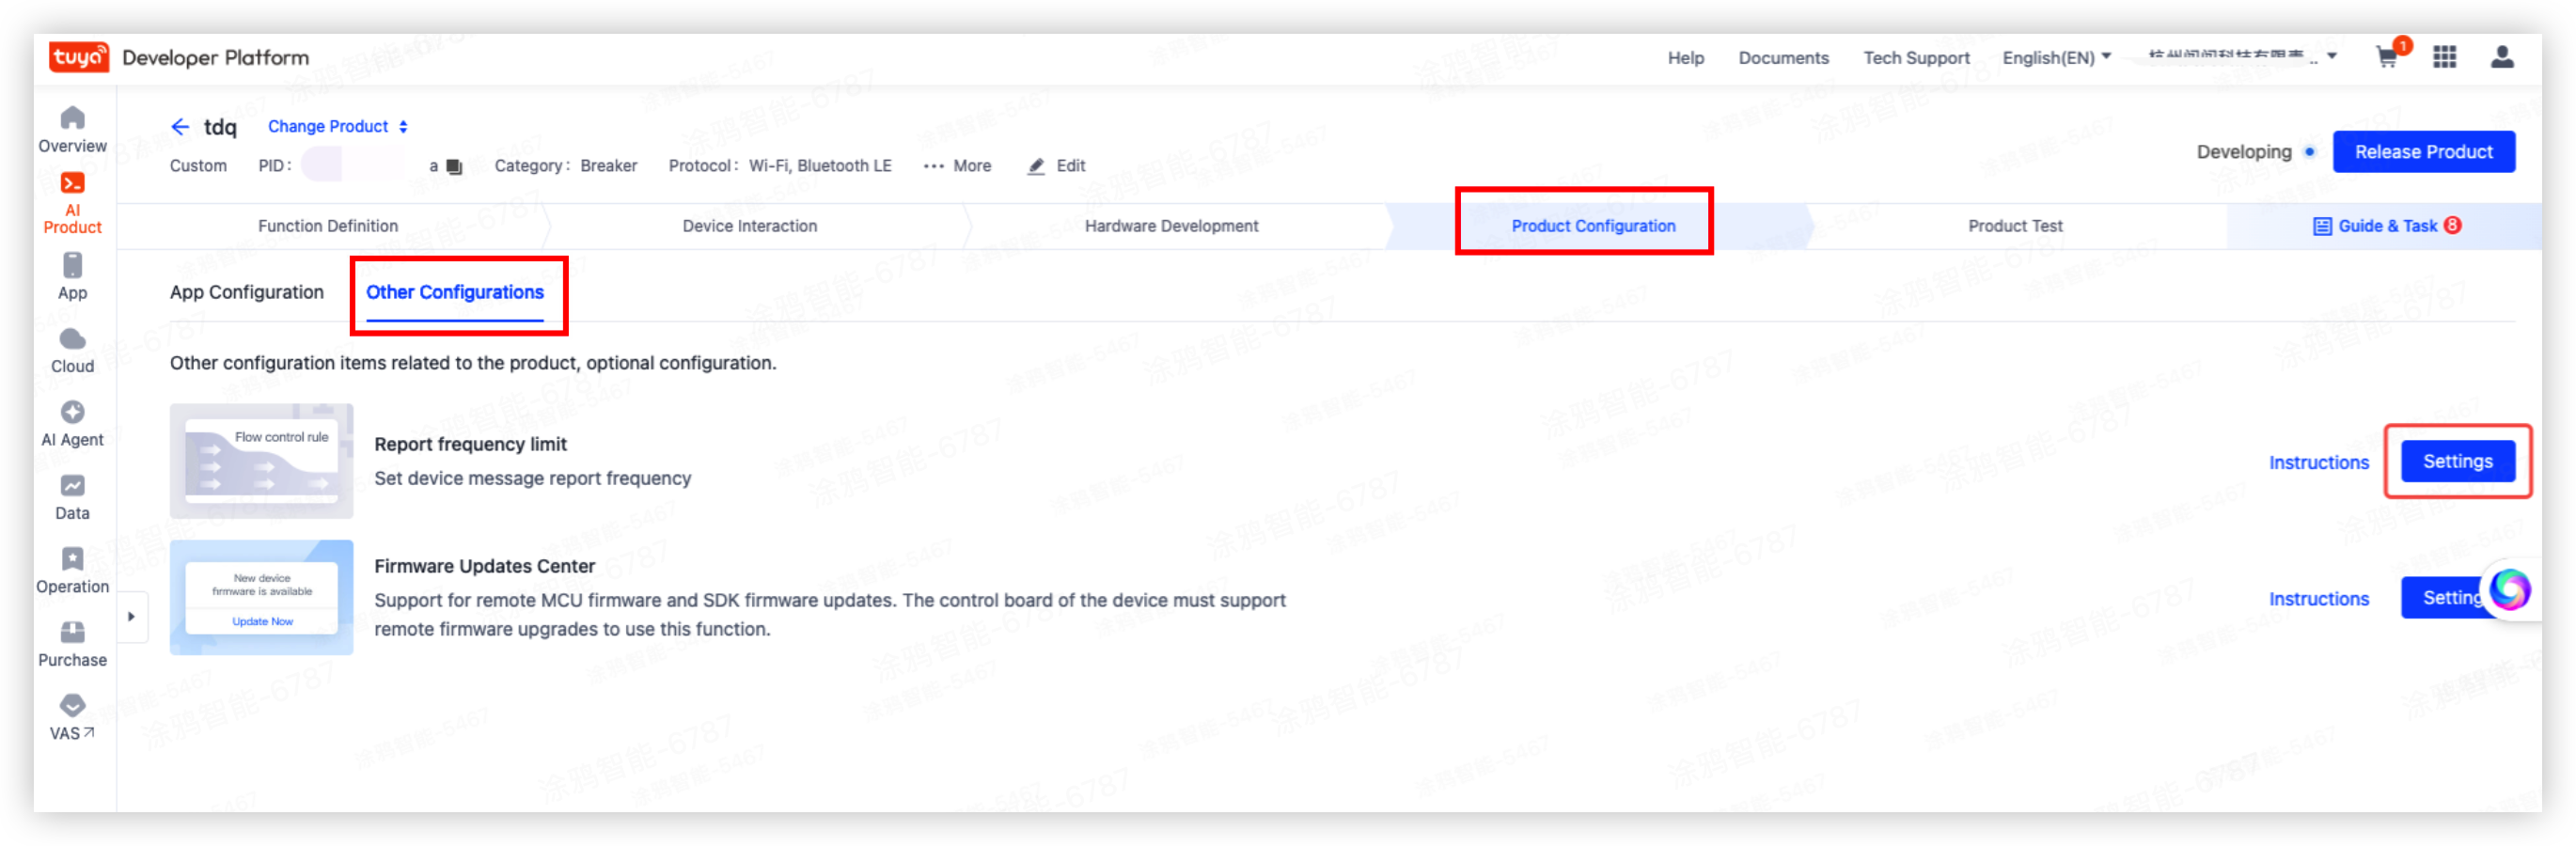Open the shopping cart
This screenshot has height=846, width=2576.
2388,57
